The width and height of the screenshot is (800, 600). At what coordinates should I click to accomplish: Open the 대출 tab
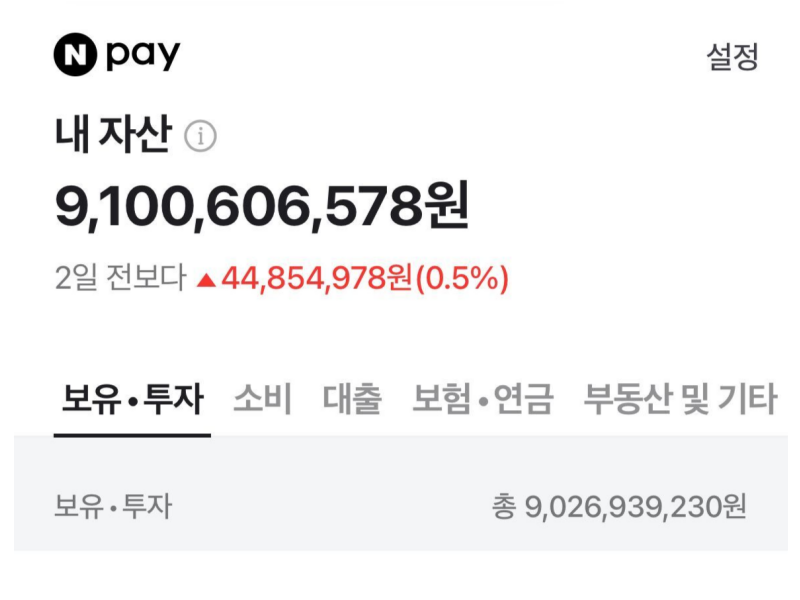tap(352, 399)
